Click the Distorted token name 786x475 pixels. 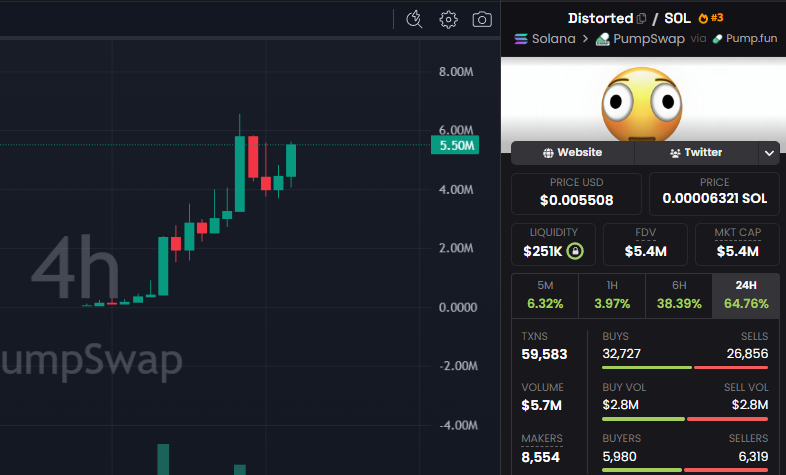(601, 19)
